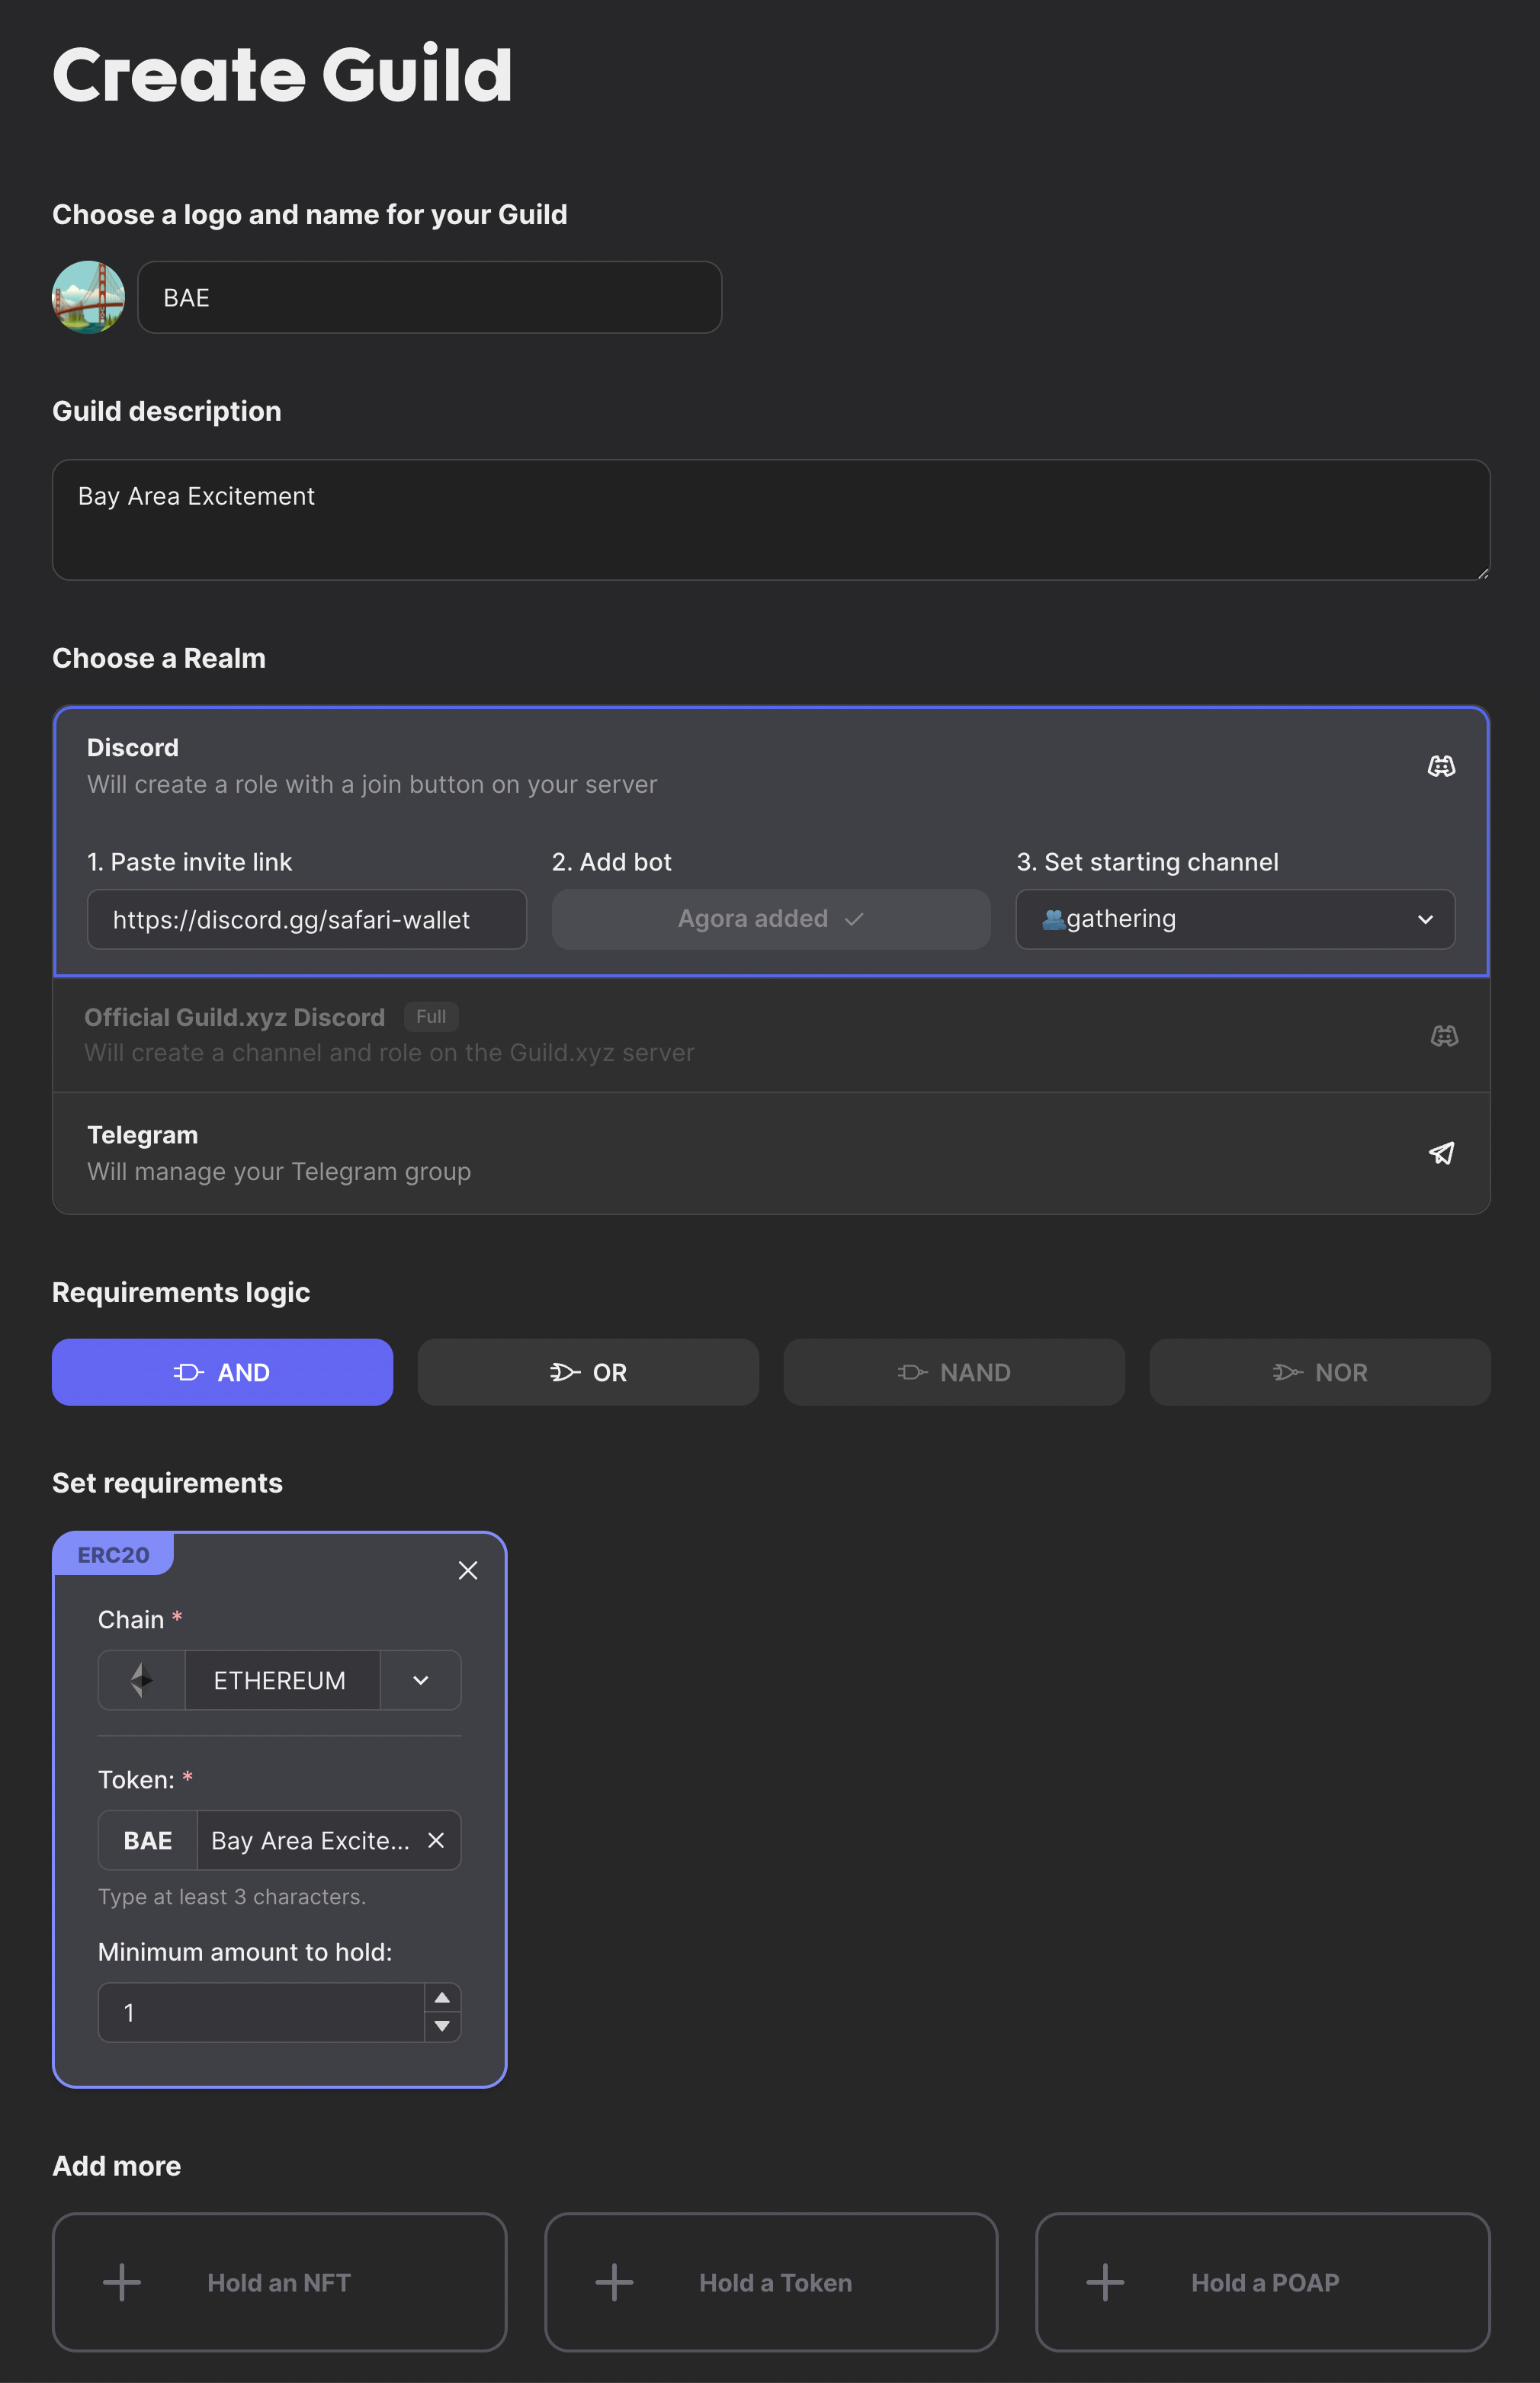The width and height of the screenshot is (1540, 2383).
Task: Add a Hold an NFT requirement
Action: tap(279, 2282)
